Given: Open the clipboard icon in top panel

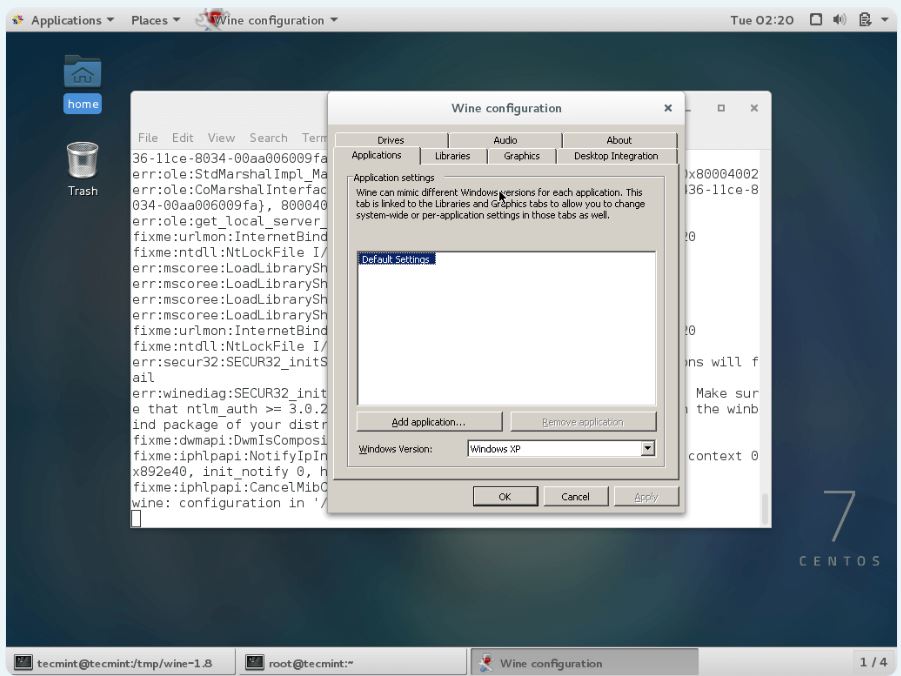Looking at the screenshot, I should tap(865, 20).
